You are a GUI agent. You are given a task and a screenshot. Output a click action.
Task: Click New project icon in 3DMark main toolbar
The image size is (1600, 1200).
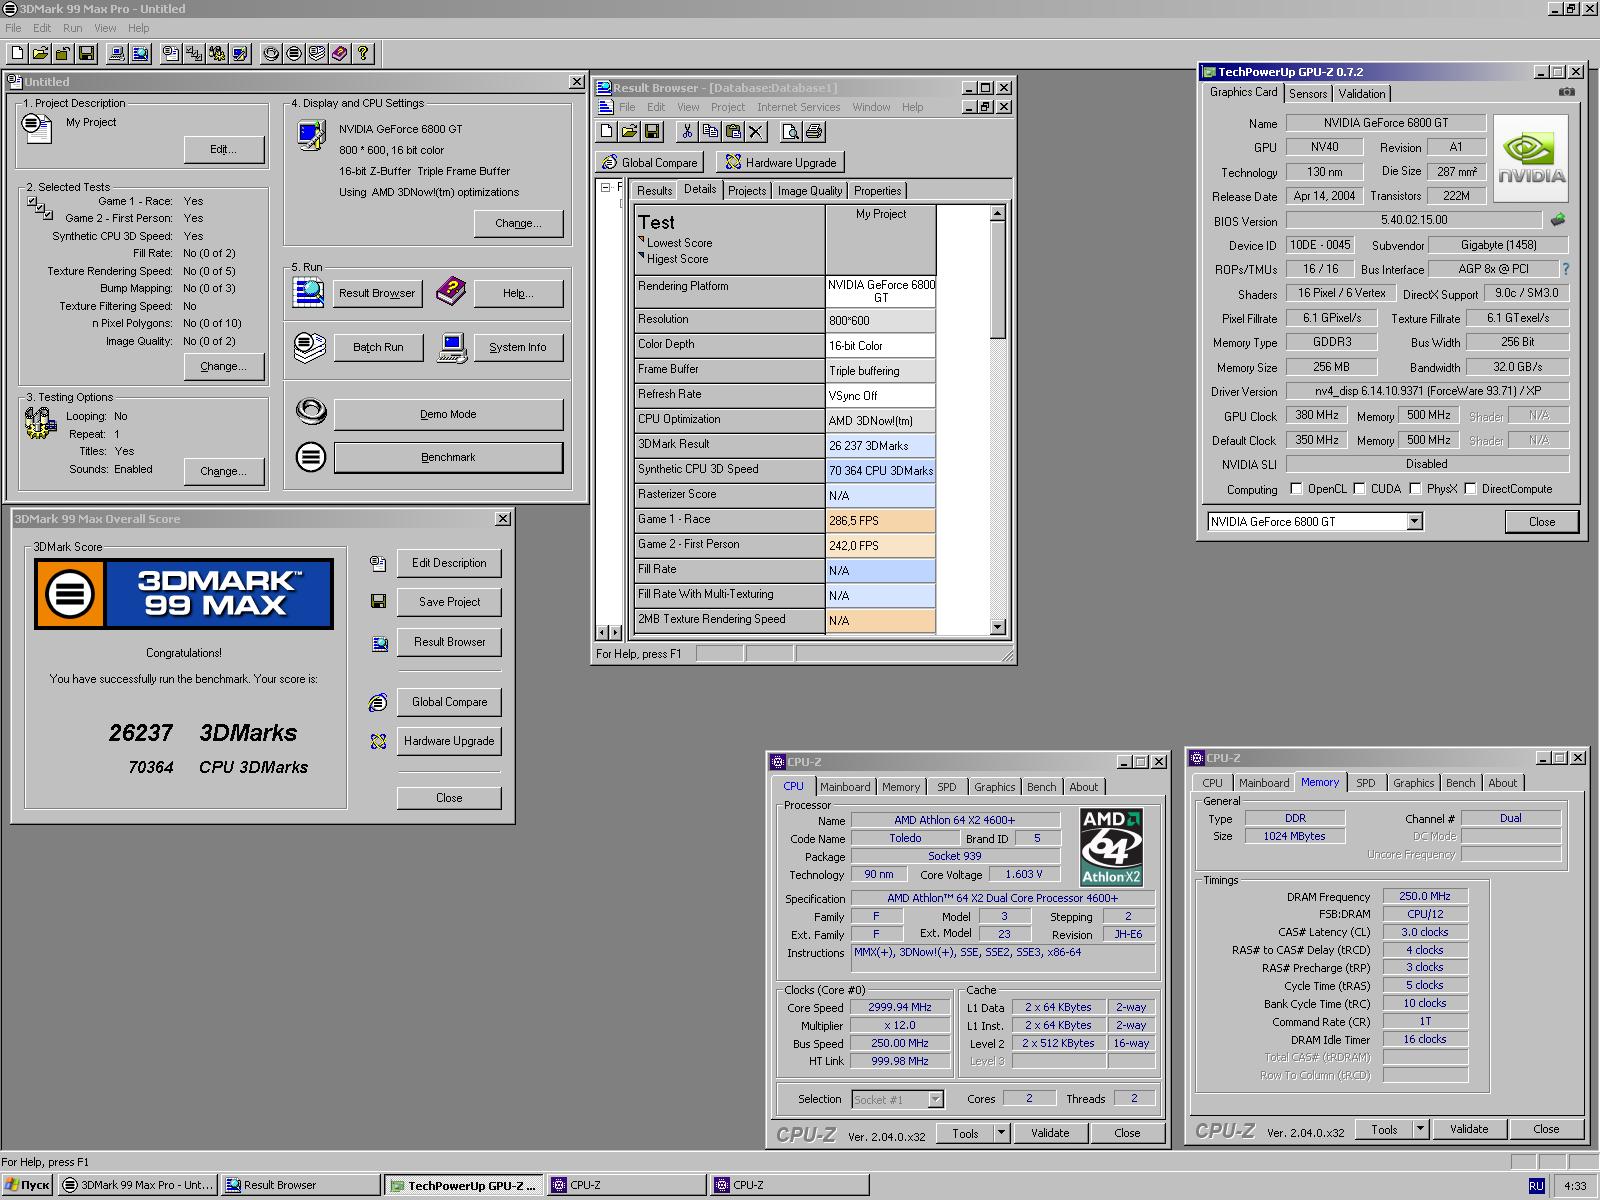[17, 54]
